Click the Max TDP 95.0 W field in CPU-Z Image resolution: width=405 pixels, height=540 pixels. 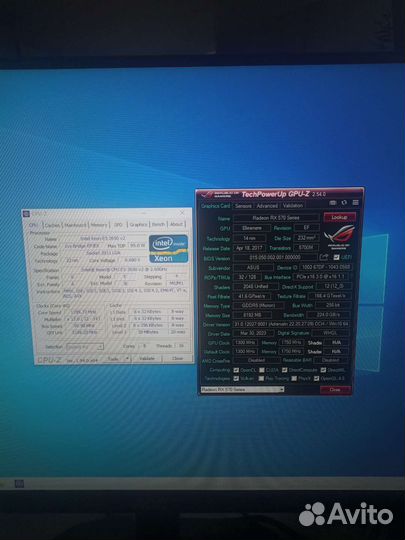(x=137, y=246)
